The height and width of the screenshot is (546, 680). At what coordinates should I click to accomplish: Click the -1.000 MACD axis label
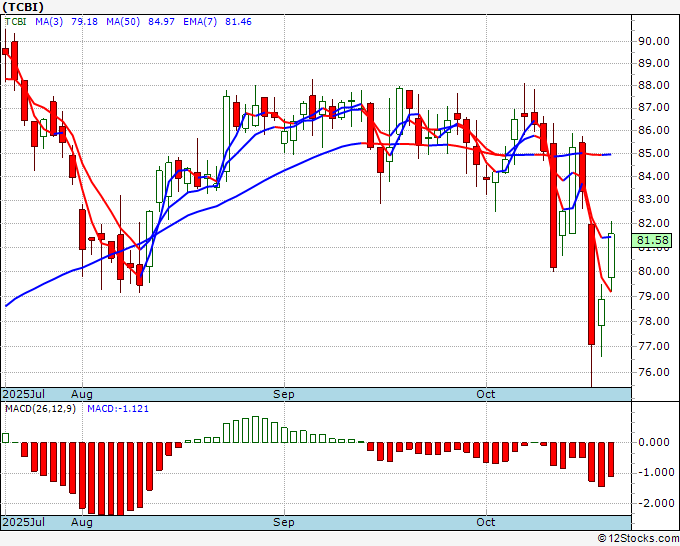tap(654, 472)
